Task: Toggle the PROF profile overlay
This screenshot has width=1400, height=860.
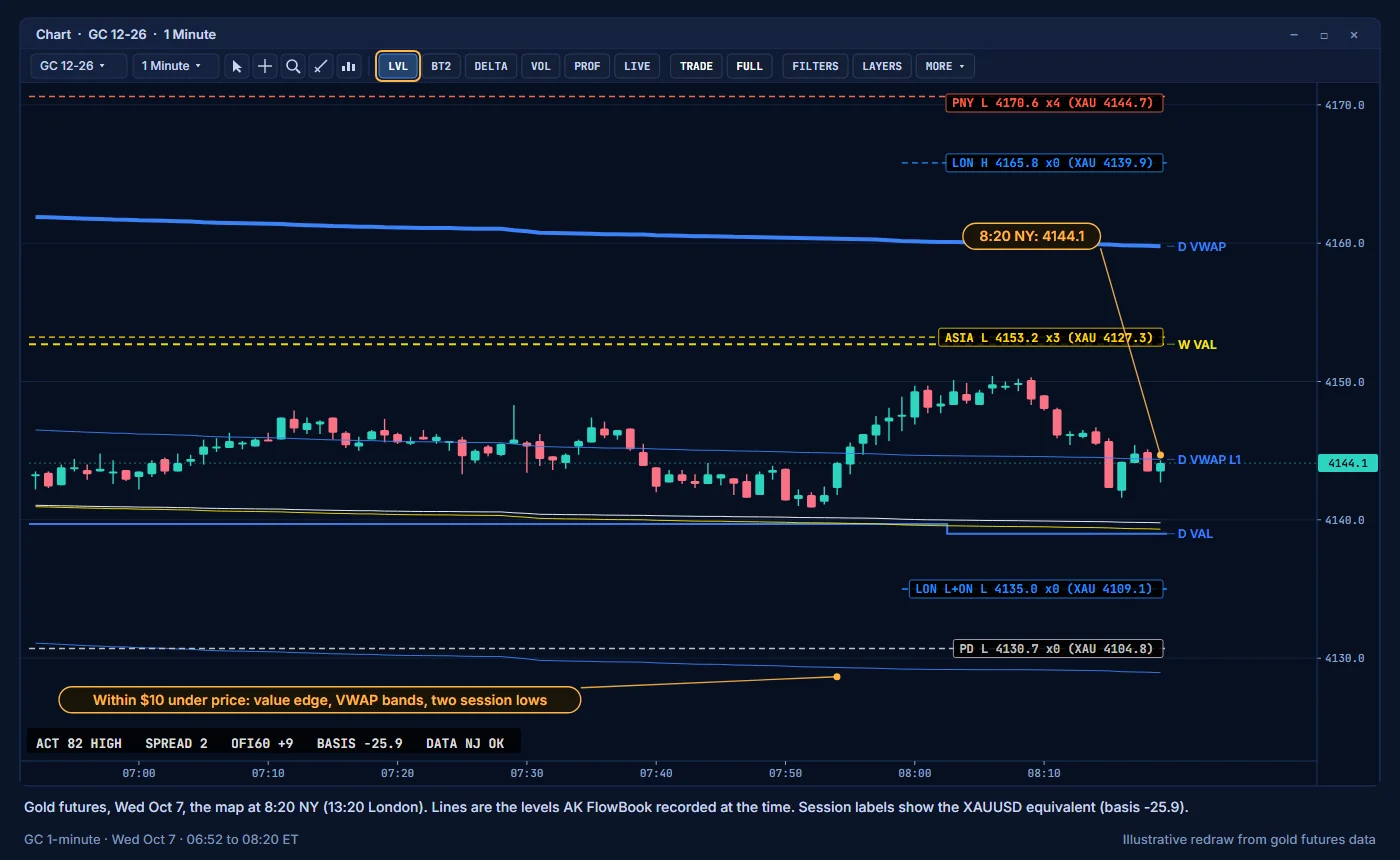Action: [x=588, y=66]
